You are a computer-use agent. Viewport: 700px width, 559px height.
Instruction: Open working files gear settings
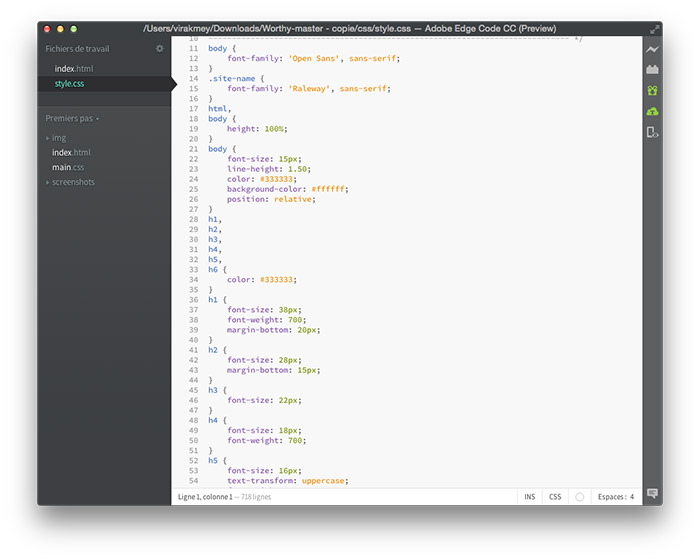pos(159,49)
